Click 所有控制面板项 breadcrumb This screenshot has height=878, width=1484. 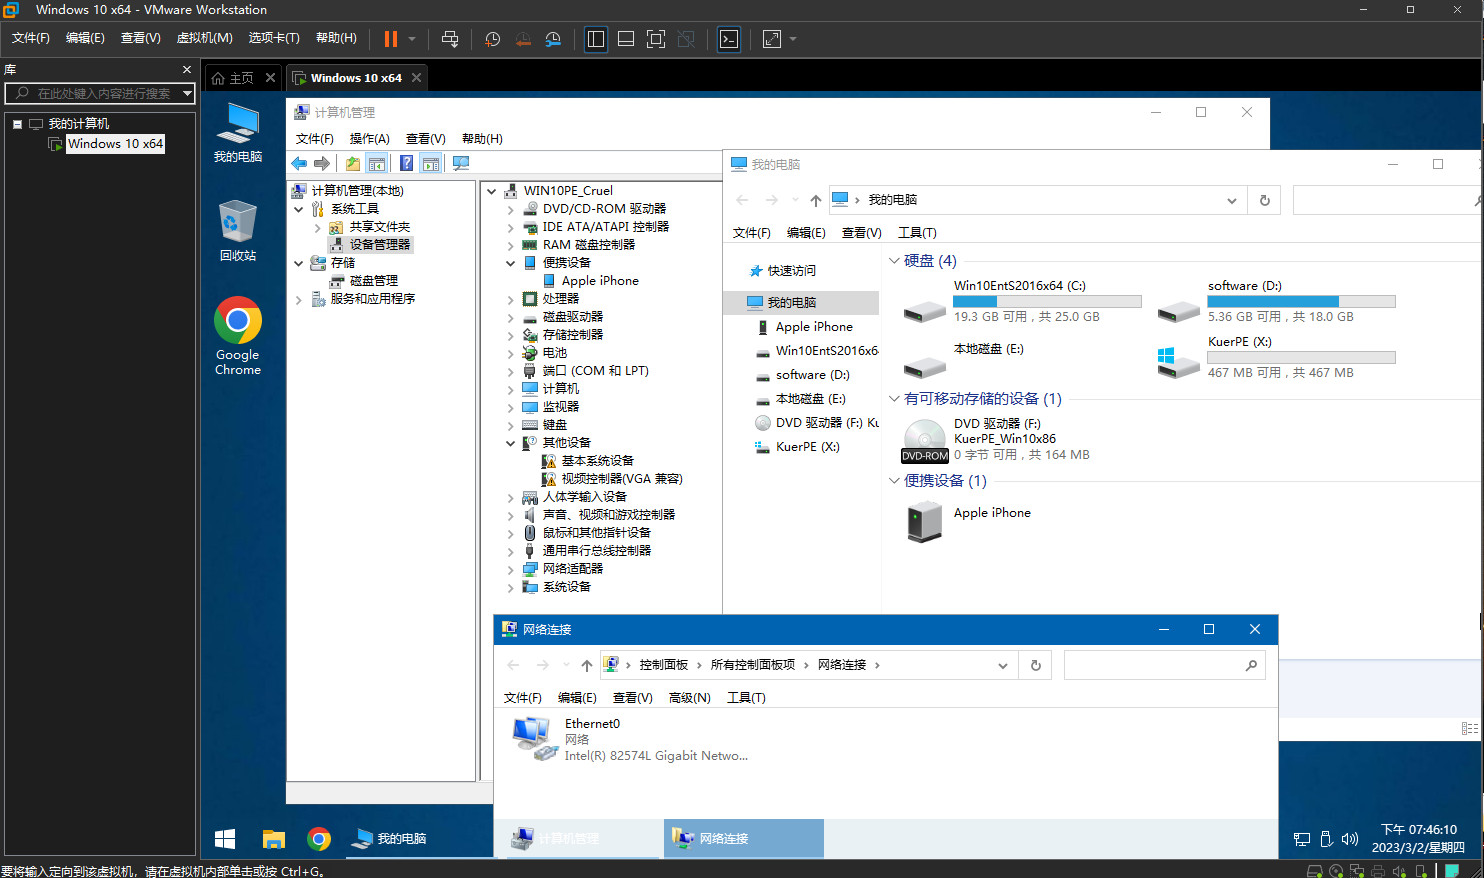point(753,665)
